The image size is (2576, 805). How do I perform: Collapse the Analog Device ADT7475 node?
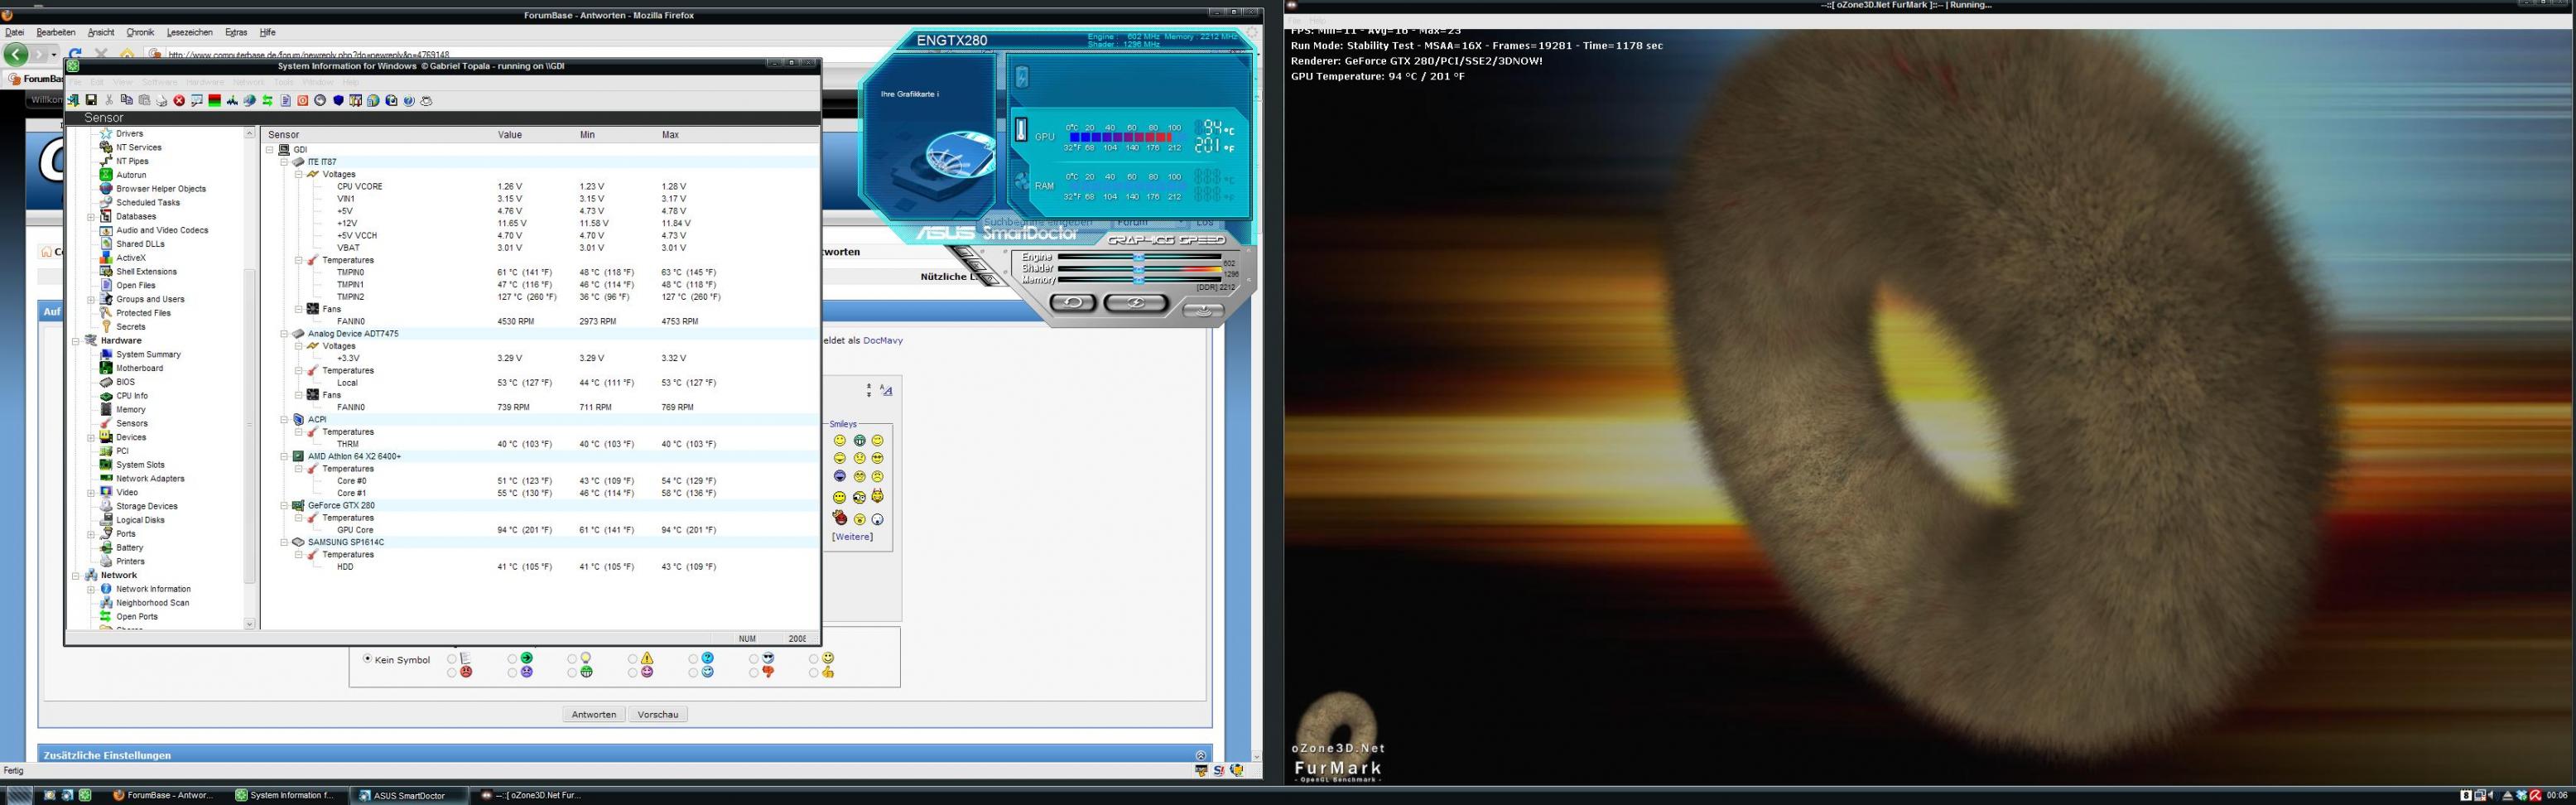(x=284, y=334)
